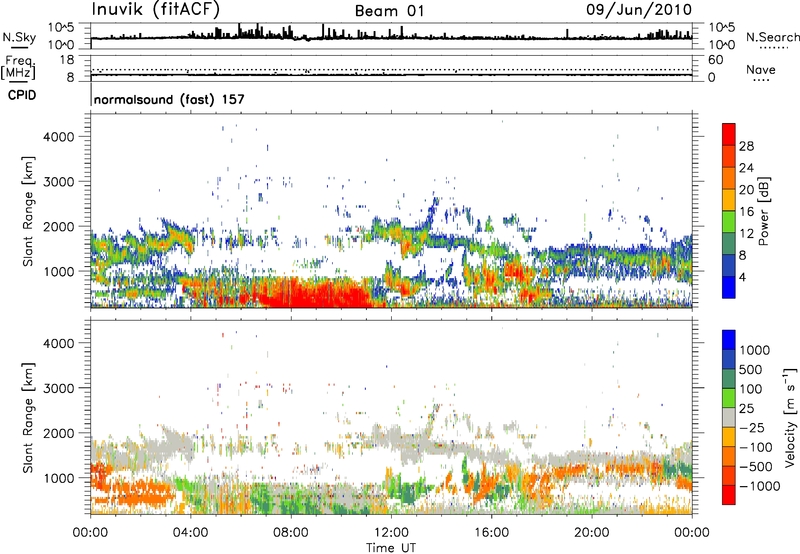The width and height of the screenshot is (800, 554).
Task: Pick the blue top segment of the velocity color bar
Action: pos(729,340)
